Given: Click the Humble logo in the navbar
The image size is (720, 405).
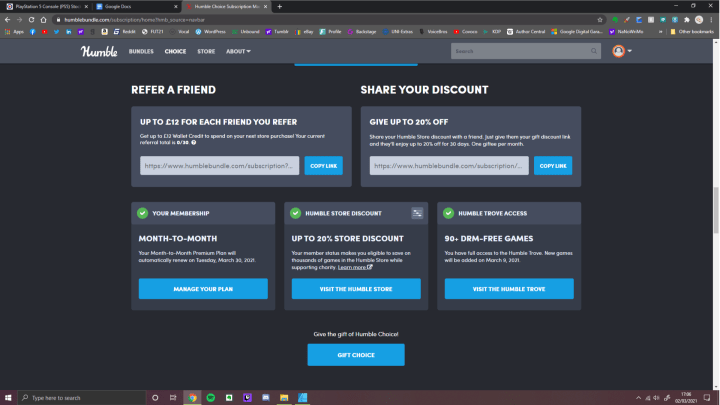Looking at the screenshot, I should point(99,51).
